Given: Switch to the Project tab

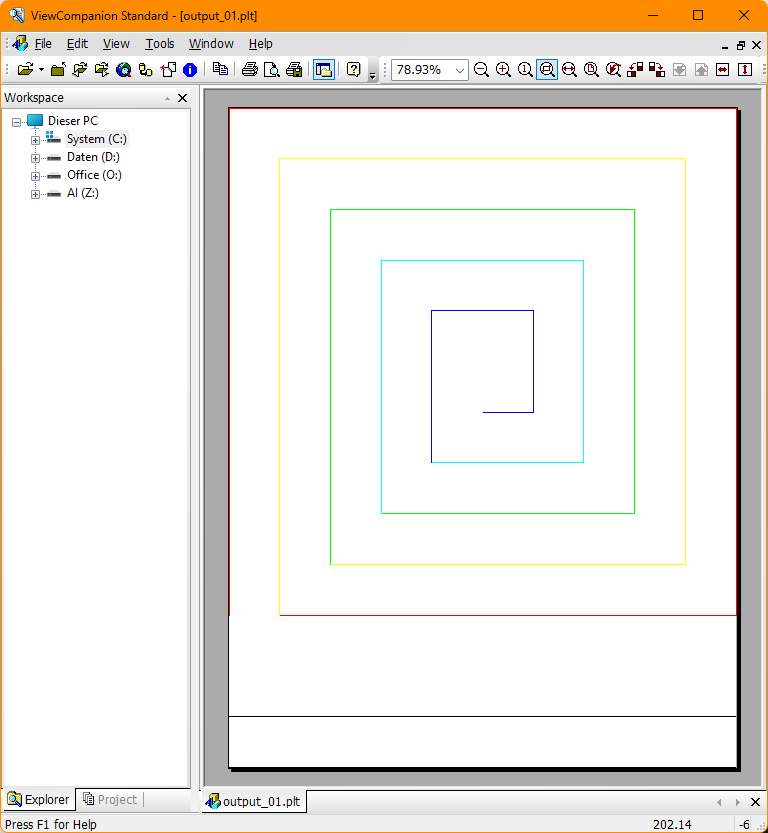Looking at the screenshot, I should coord(110,799).
